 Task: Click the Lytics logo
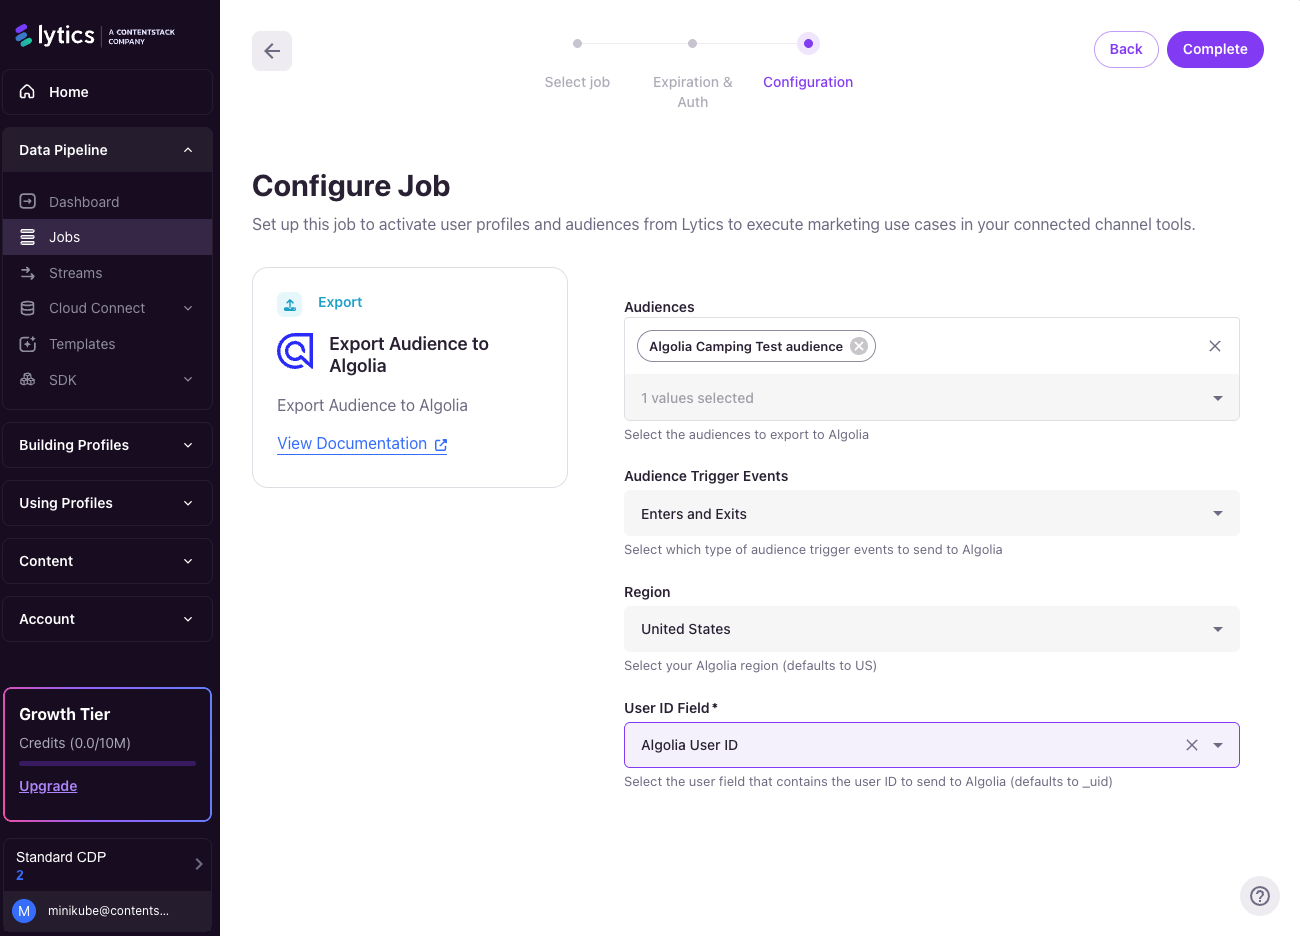tap(95, 35)
